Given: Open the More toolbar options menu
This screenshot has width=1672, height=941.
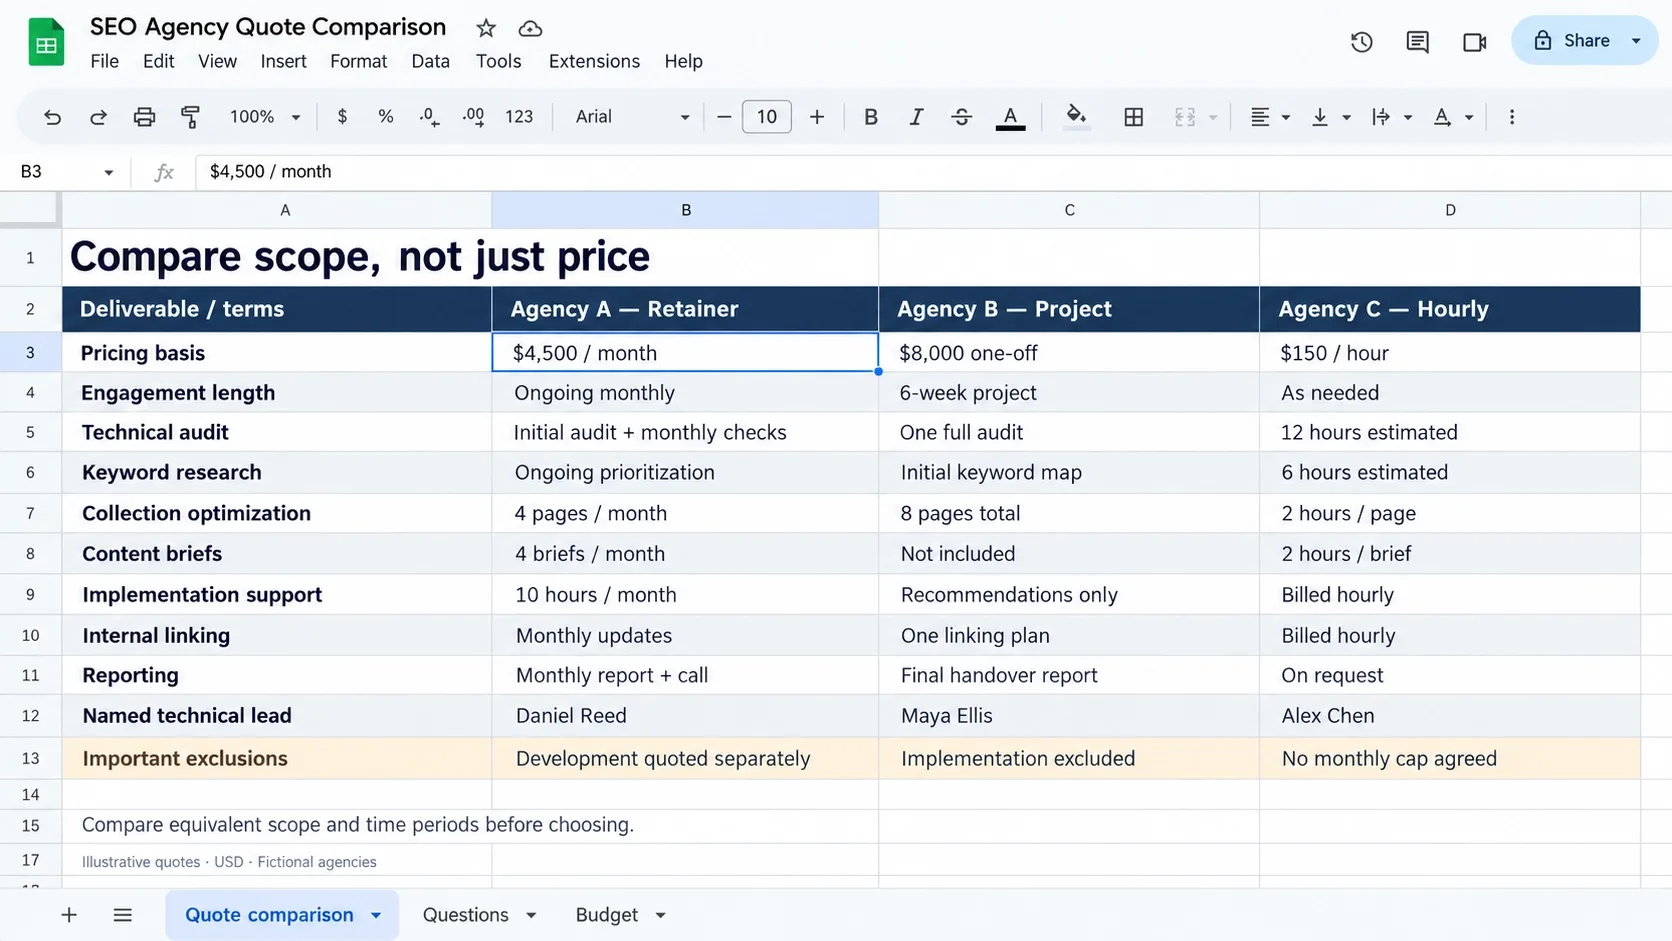Looking at the screenshot, I should pyautogui.click(x=1512, y=117).
